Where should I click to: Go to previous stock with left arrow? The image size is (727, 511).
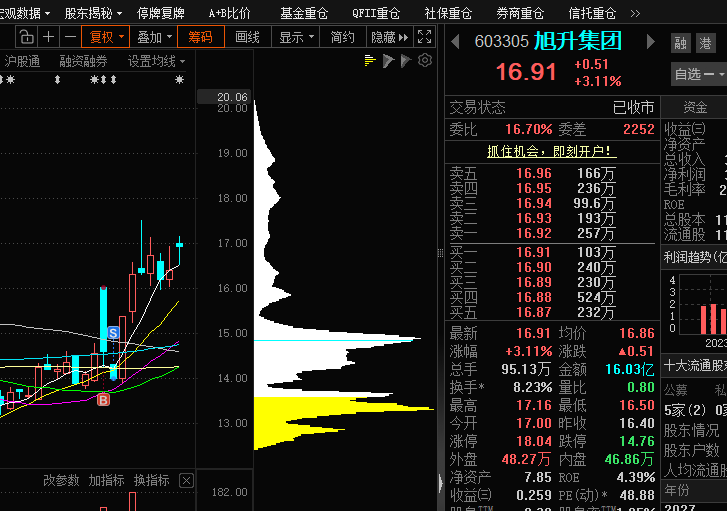point(455,42)
